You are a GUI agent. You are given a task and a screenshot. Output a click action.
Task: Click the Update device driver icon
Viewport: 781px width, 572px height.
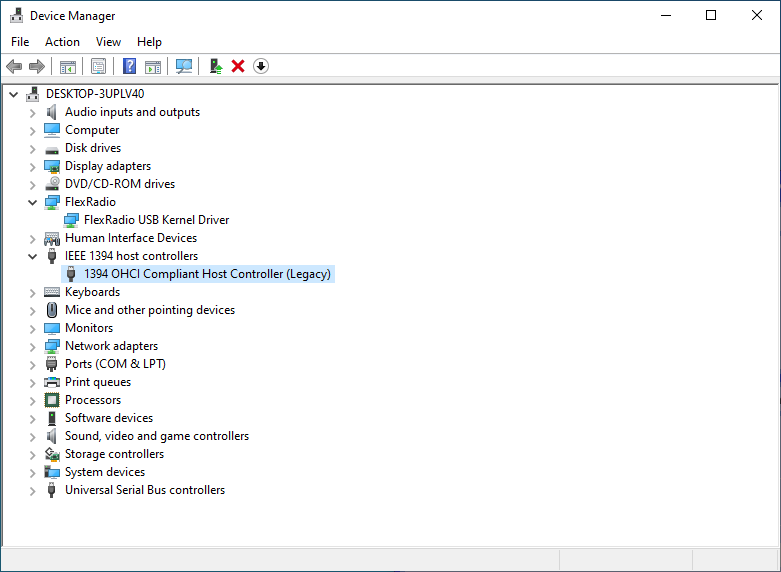click(x=216, y=66)
